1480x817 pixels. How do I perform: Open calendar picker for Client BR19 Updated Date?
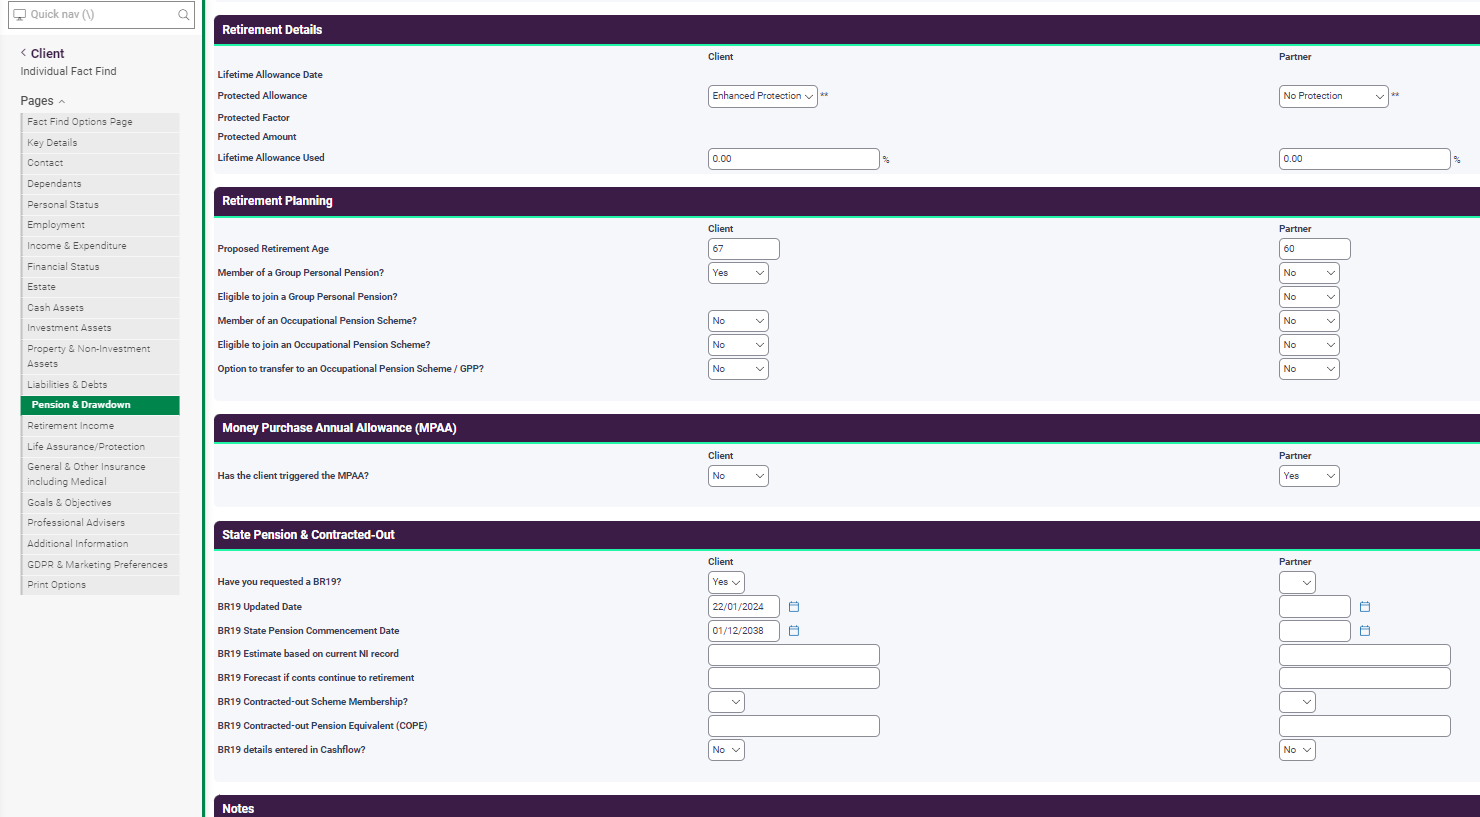793,606
